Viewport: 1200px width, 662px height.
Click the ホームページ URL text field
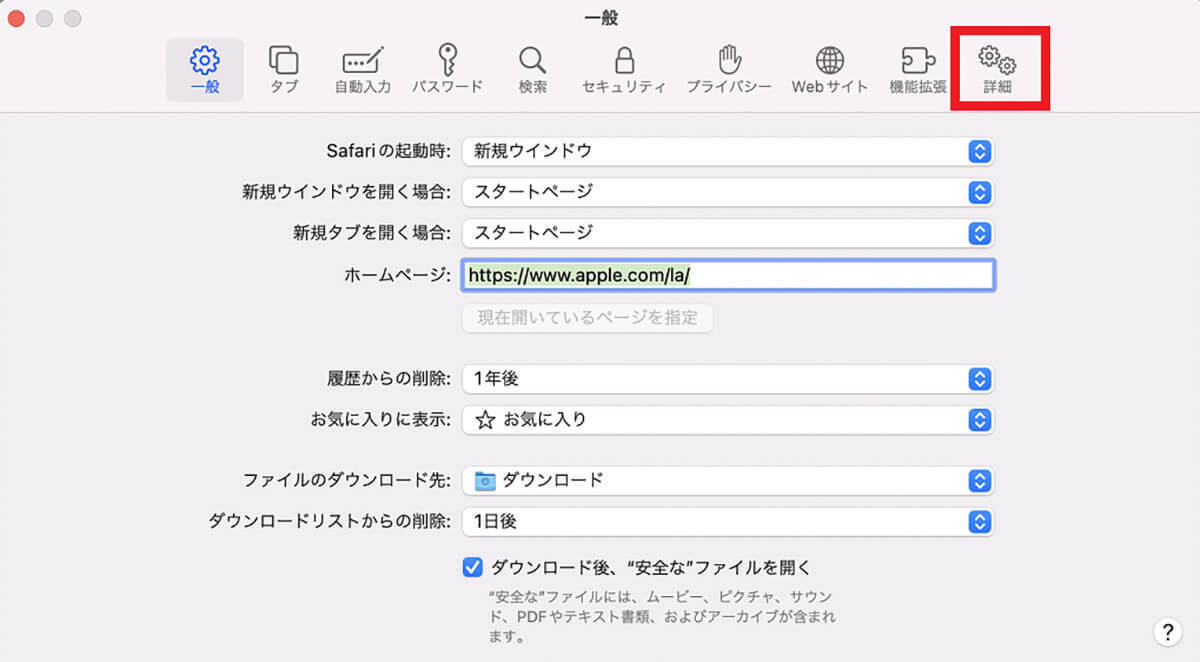pyautogui.click(x=727, y=275)
